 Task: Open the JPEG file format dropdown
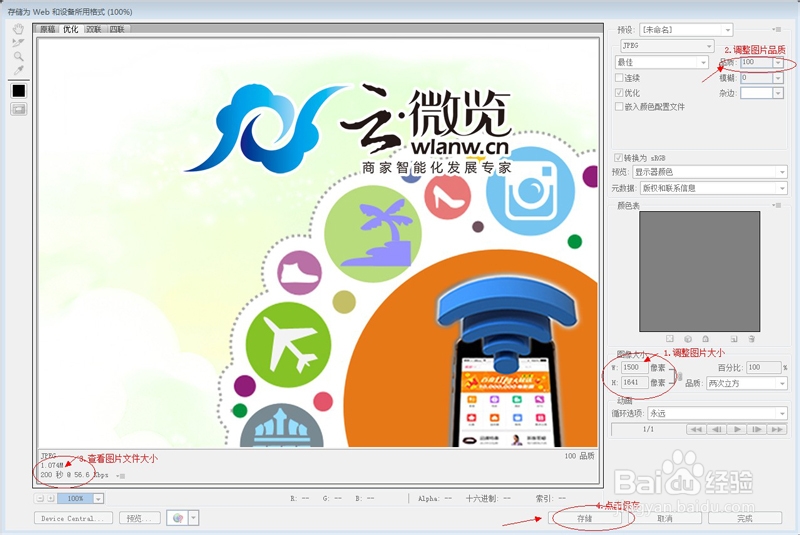[x=667, y=46]
